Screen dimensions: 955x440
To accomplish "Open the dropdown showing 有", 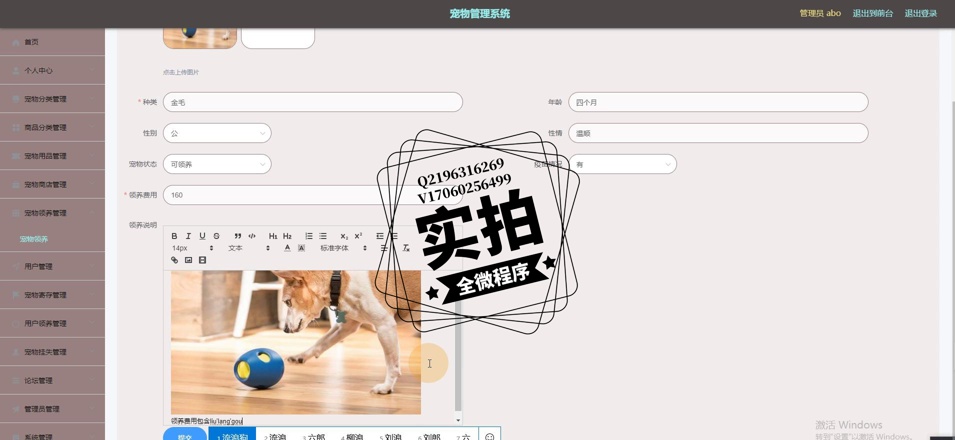I will (x=622, y=164).
